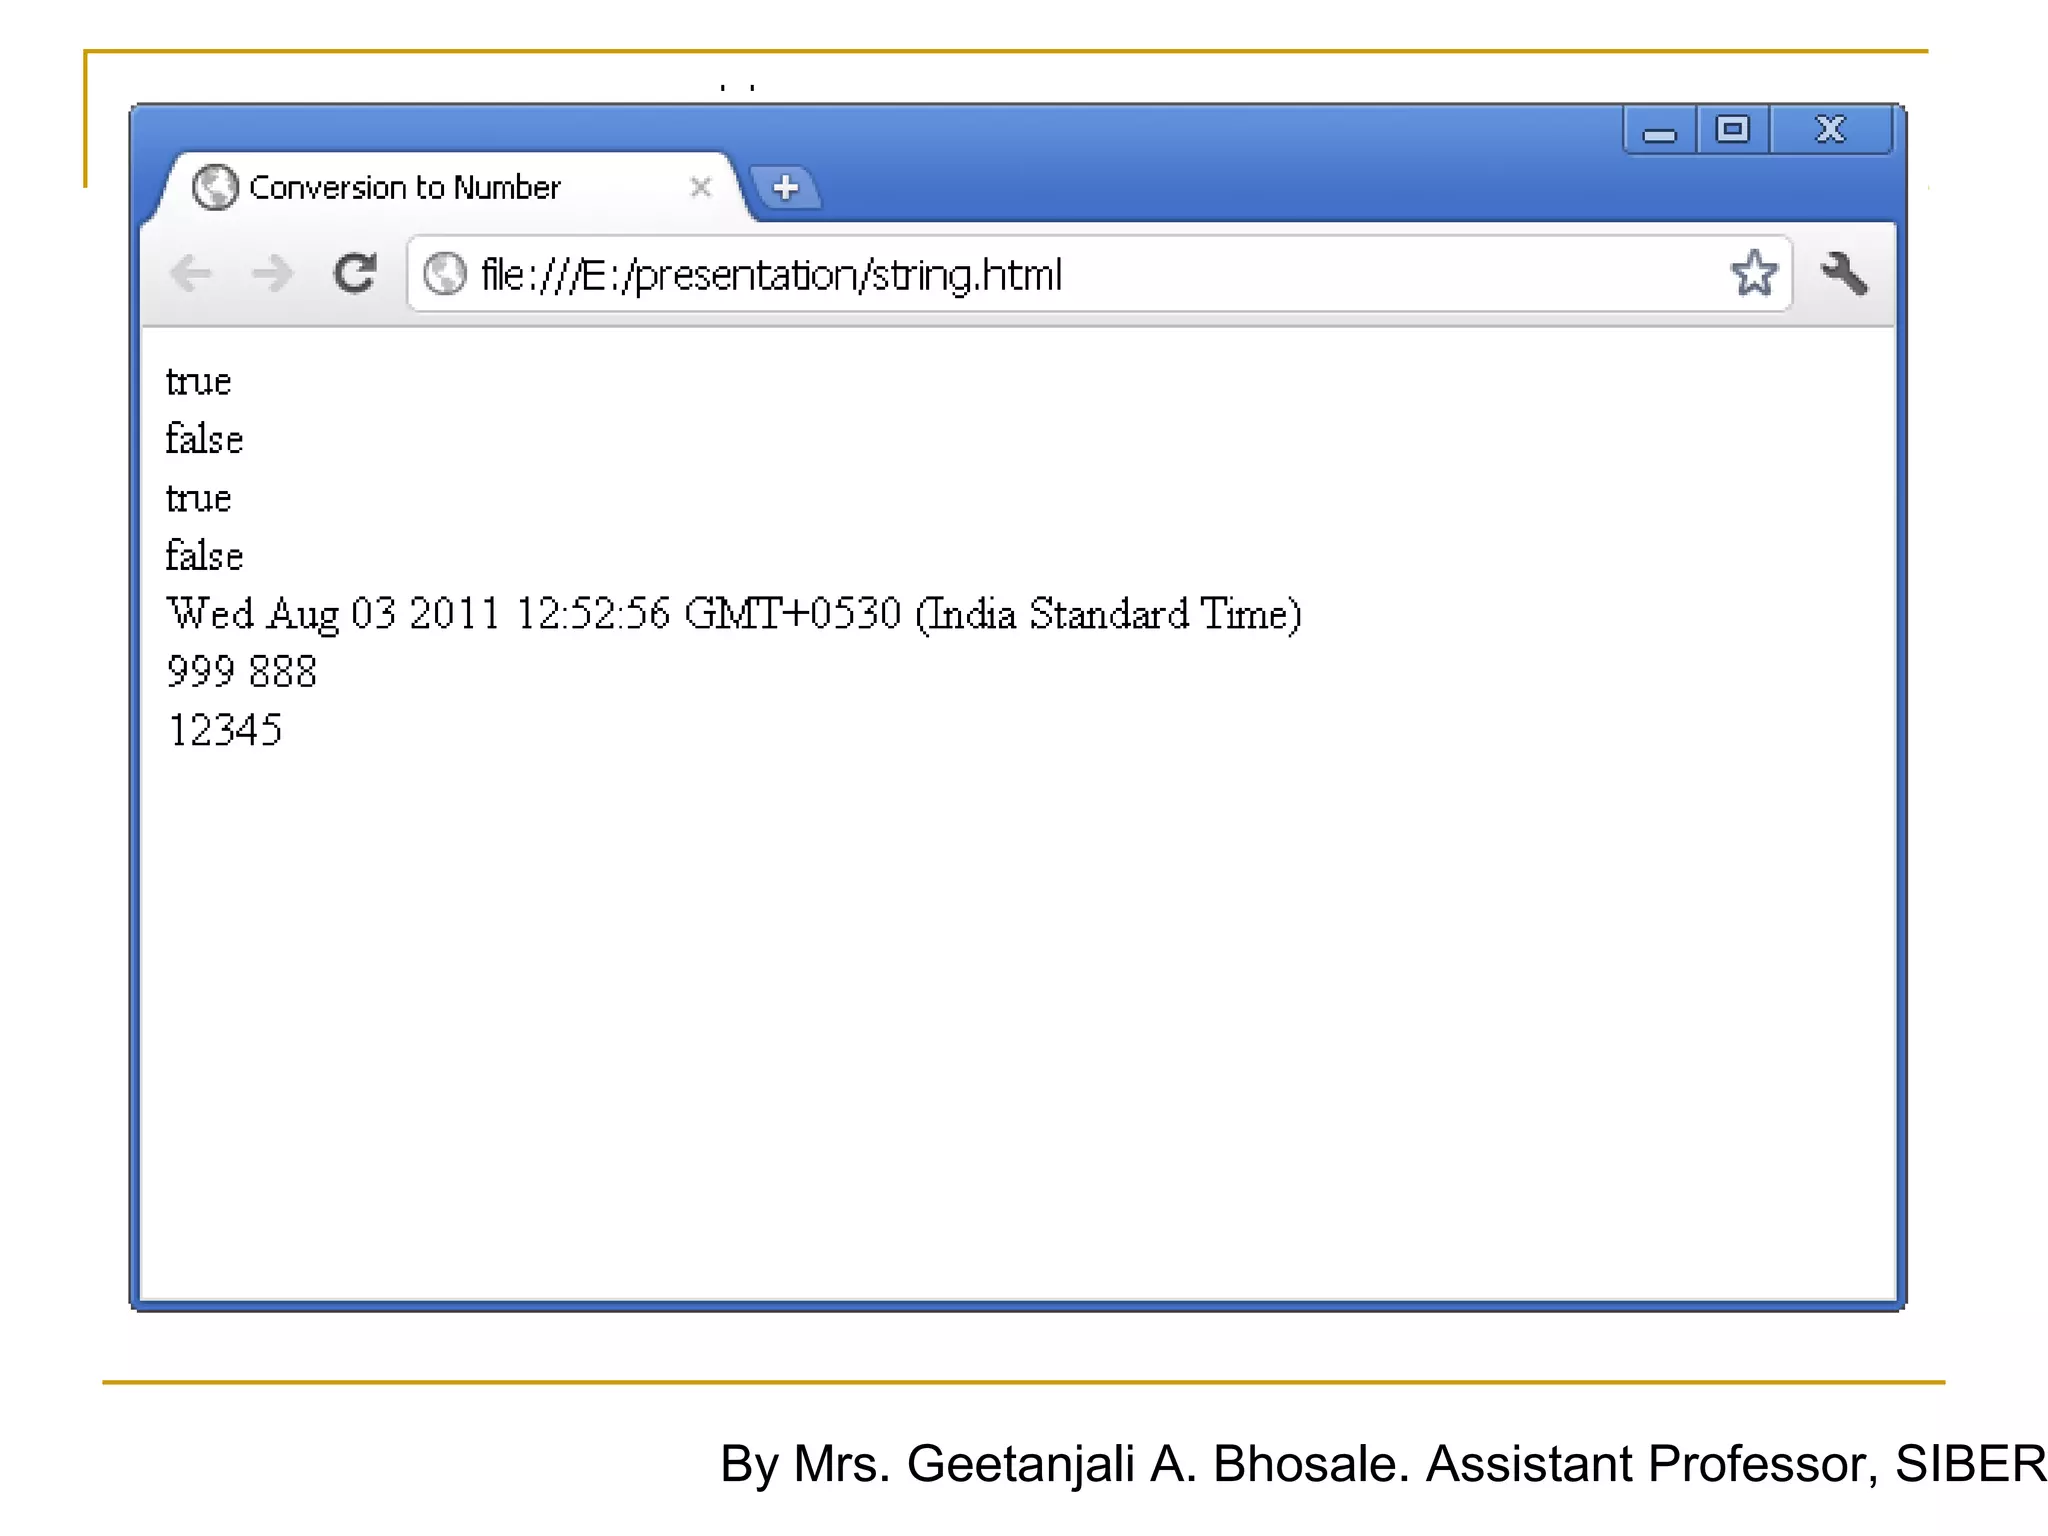Click the '999 888' output line
Screen dimensions: 2048x1536
pyautogui.click(x=242, y=671)
